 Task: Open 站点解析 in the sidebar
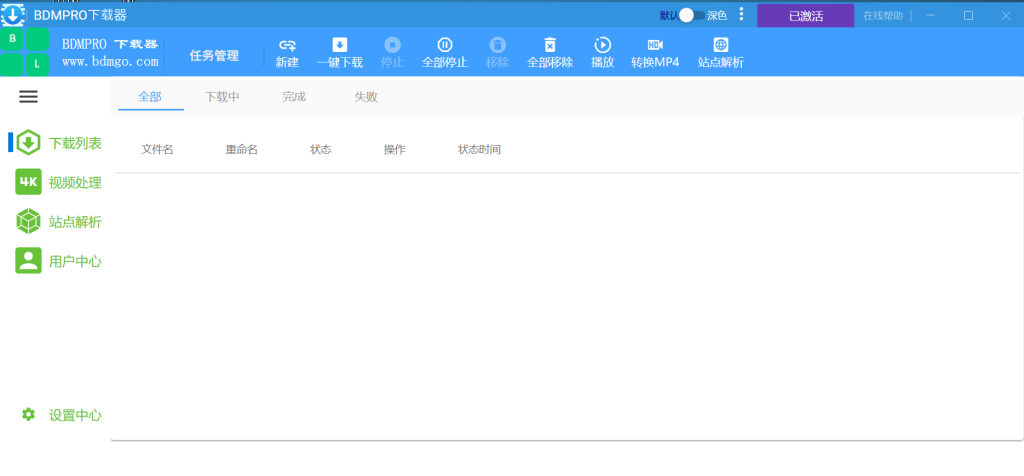click(59, 222)
